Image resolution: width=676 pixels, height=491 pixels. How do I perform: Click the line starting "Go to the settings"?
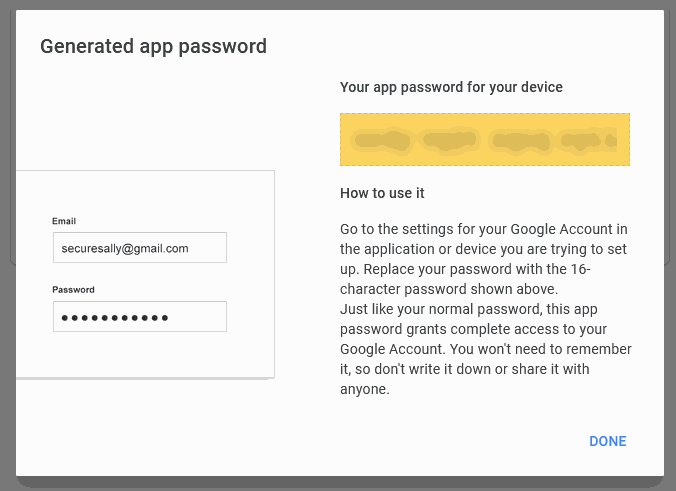[x=483, y=229]
